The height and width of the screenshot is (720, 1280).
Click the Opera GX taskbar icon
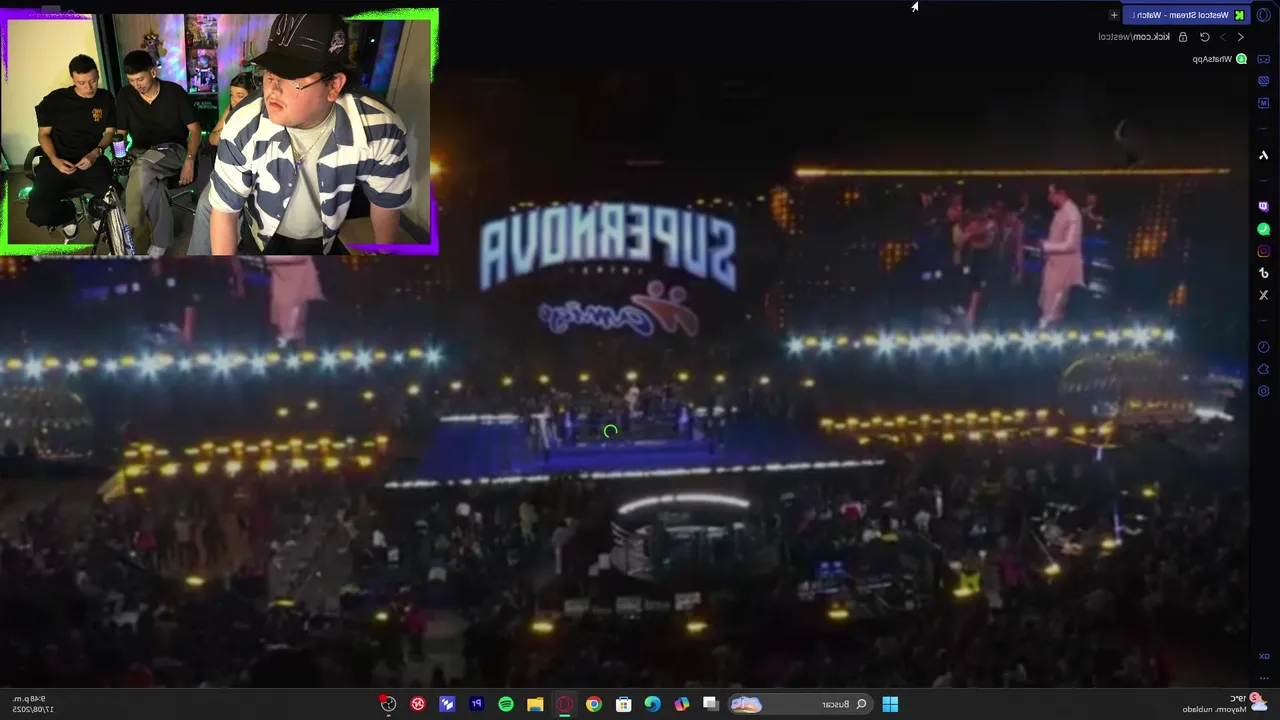[564, 704]
